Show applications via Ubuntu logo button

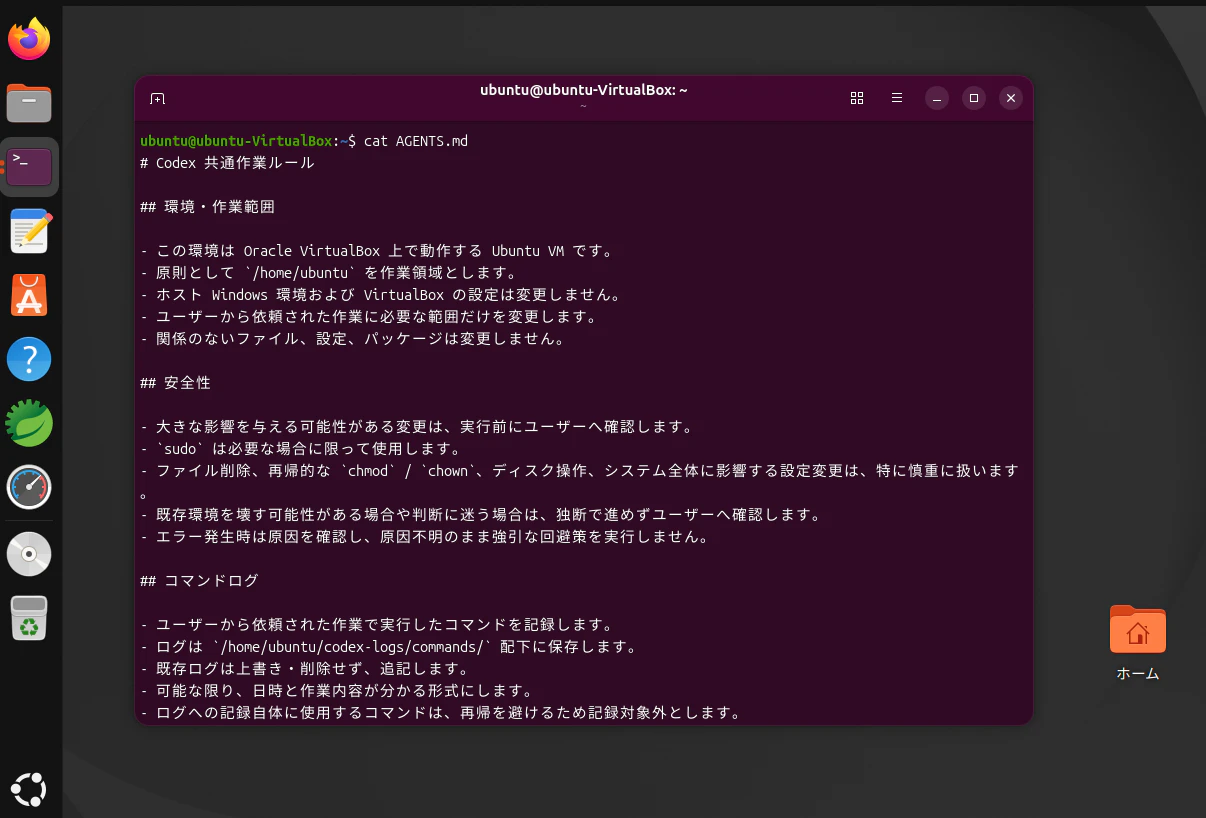[x=29, y=789]
